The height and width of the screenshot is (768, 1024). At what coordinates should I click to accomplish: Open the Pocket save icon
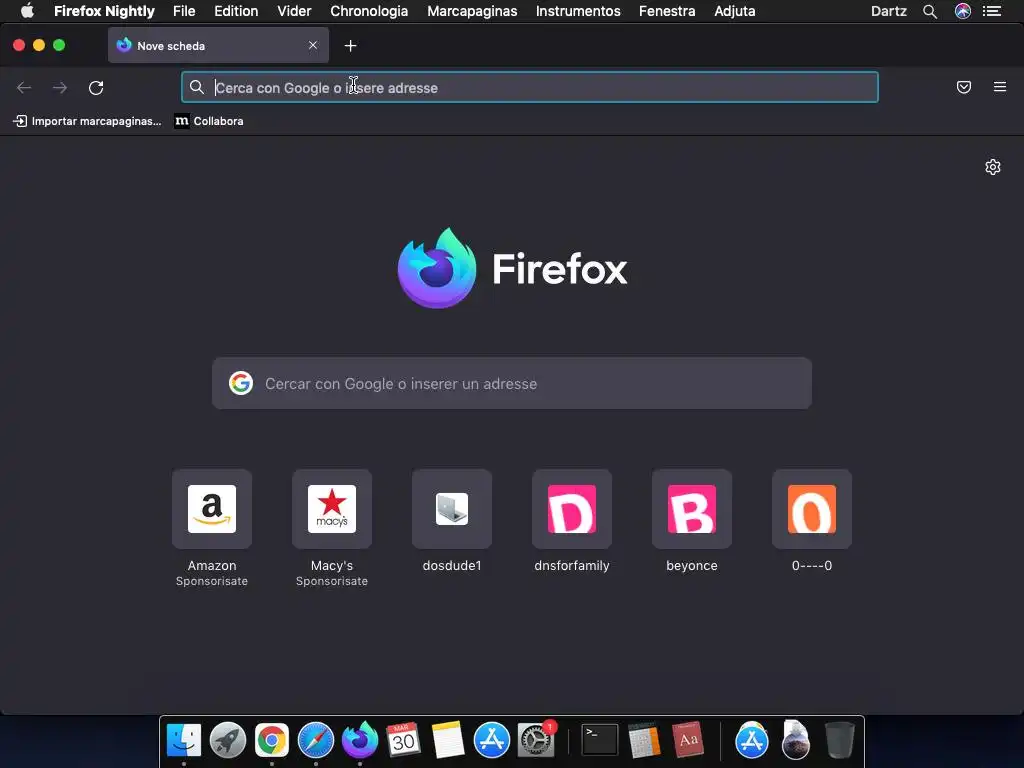(963, 87)
